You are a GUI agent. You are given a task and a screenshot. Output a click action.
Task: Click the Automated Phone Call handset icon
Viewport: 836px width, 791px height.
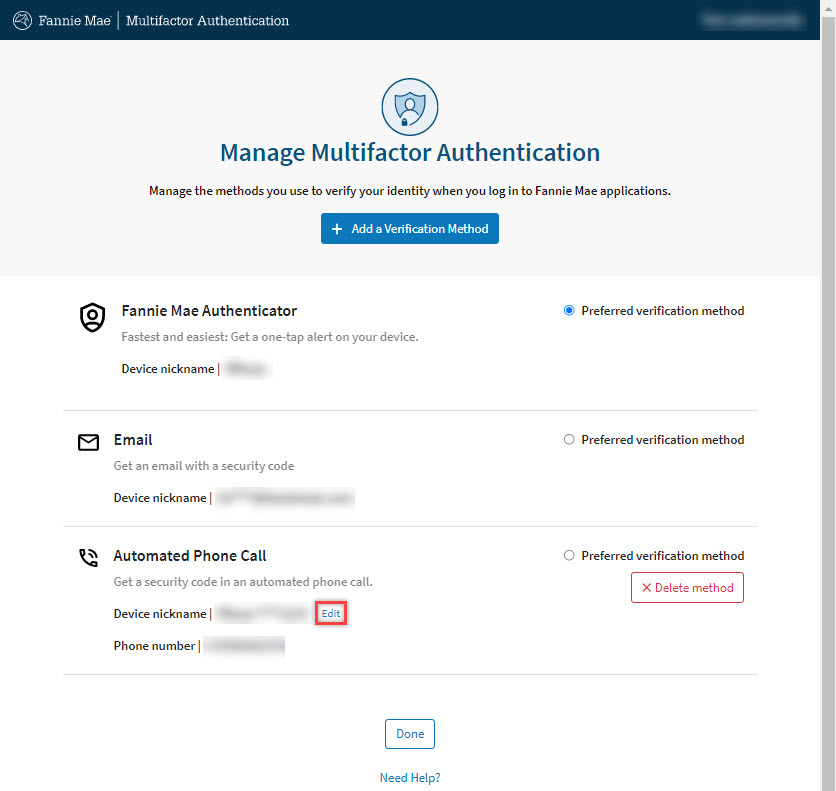click(89, 558)
